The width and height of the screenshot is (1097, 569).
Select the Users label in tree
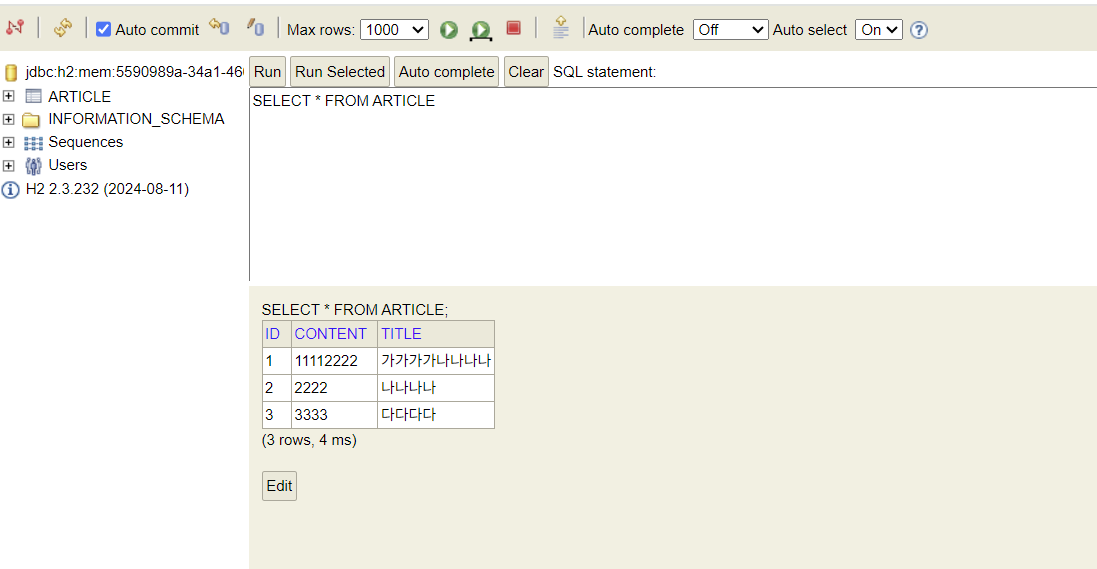68,165
